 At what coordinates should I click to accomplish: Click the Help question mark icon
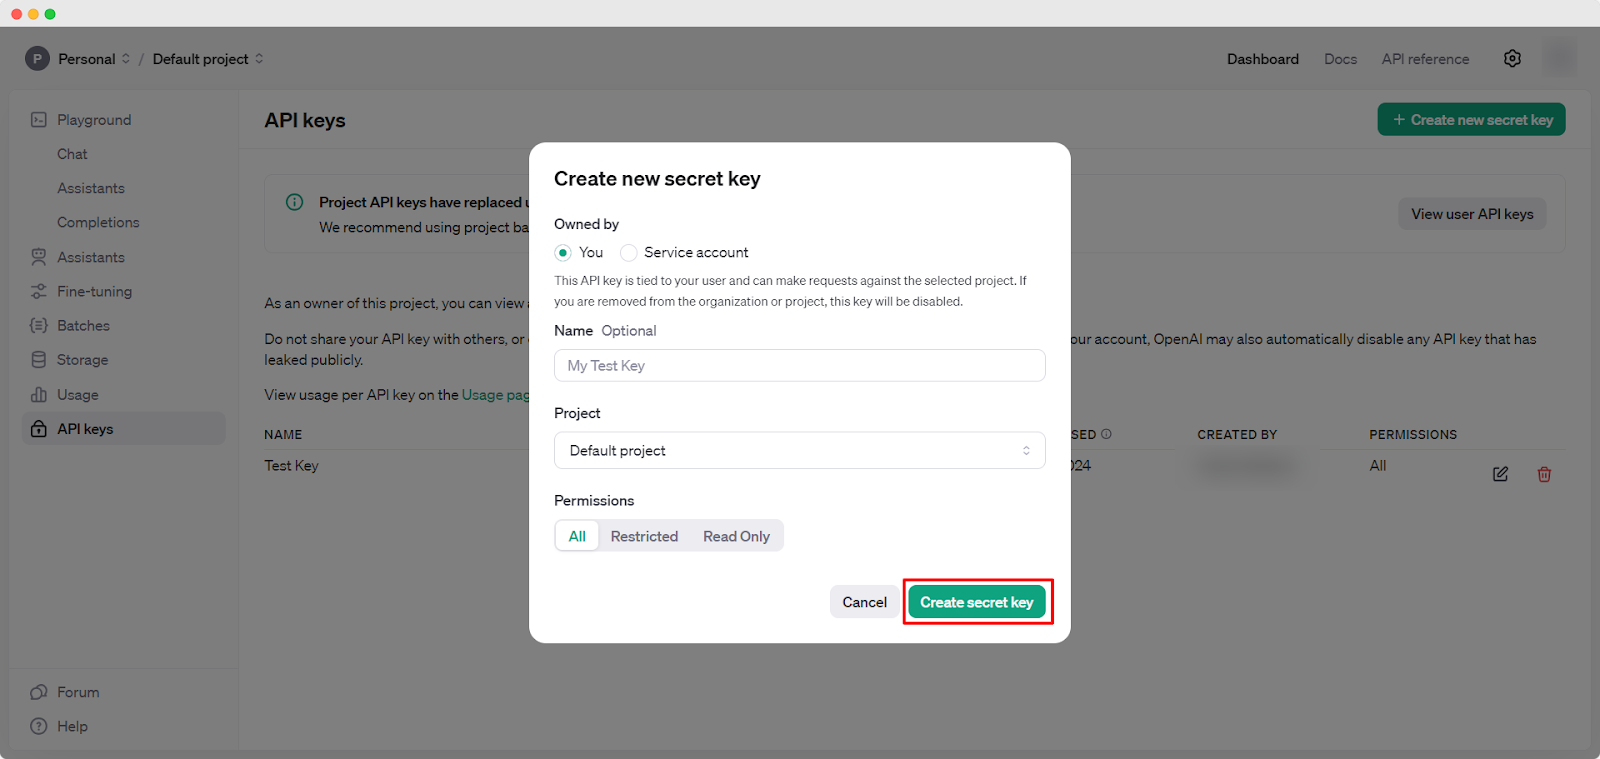tap(39, 726)
